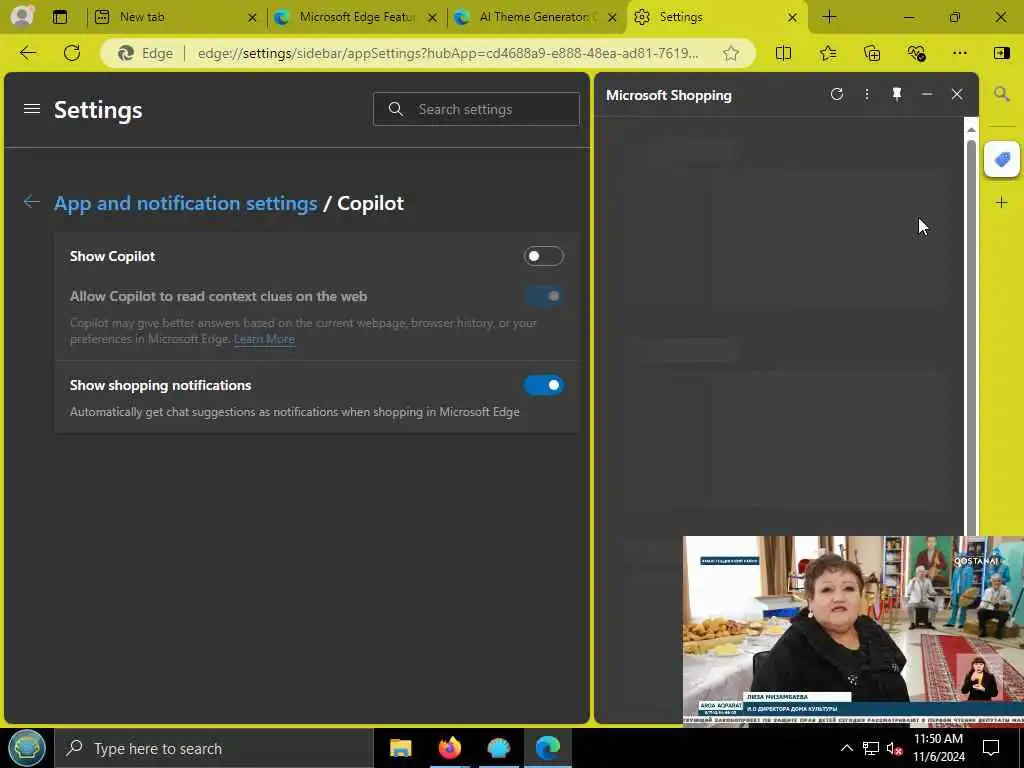This screenshot has width=1024, height=768.
Task: Click the Edge site identity badge
Action: pyautogui.click(x=146, y=54)
